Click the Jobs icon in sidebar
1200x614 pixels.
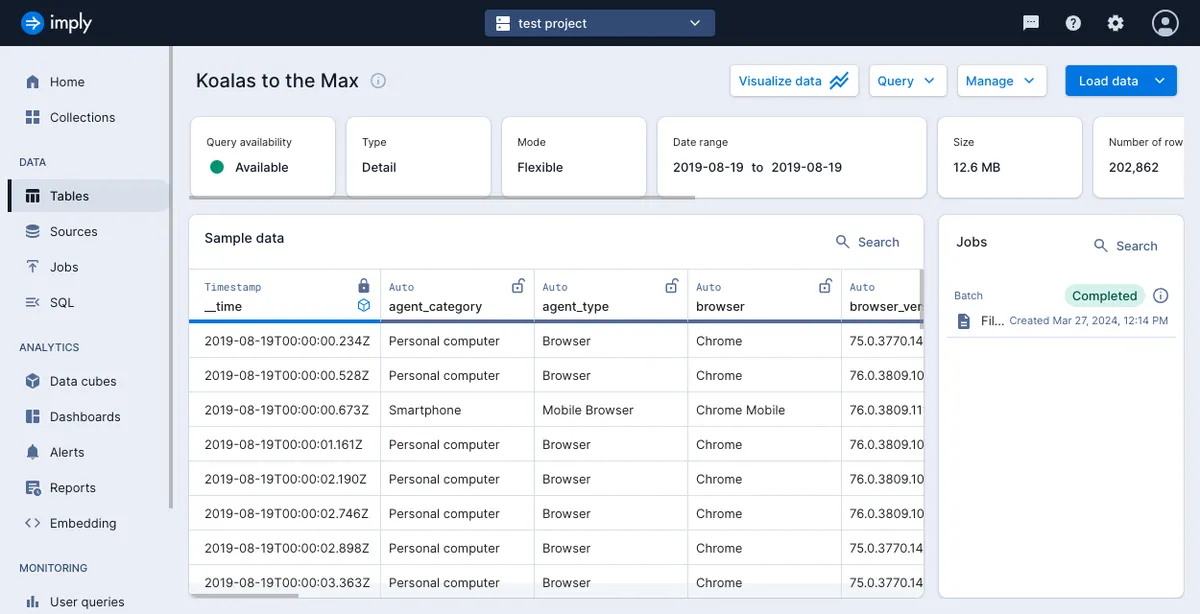pyautogui.click(x=33, y=267)
